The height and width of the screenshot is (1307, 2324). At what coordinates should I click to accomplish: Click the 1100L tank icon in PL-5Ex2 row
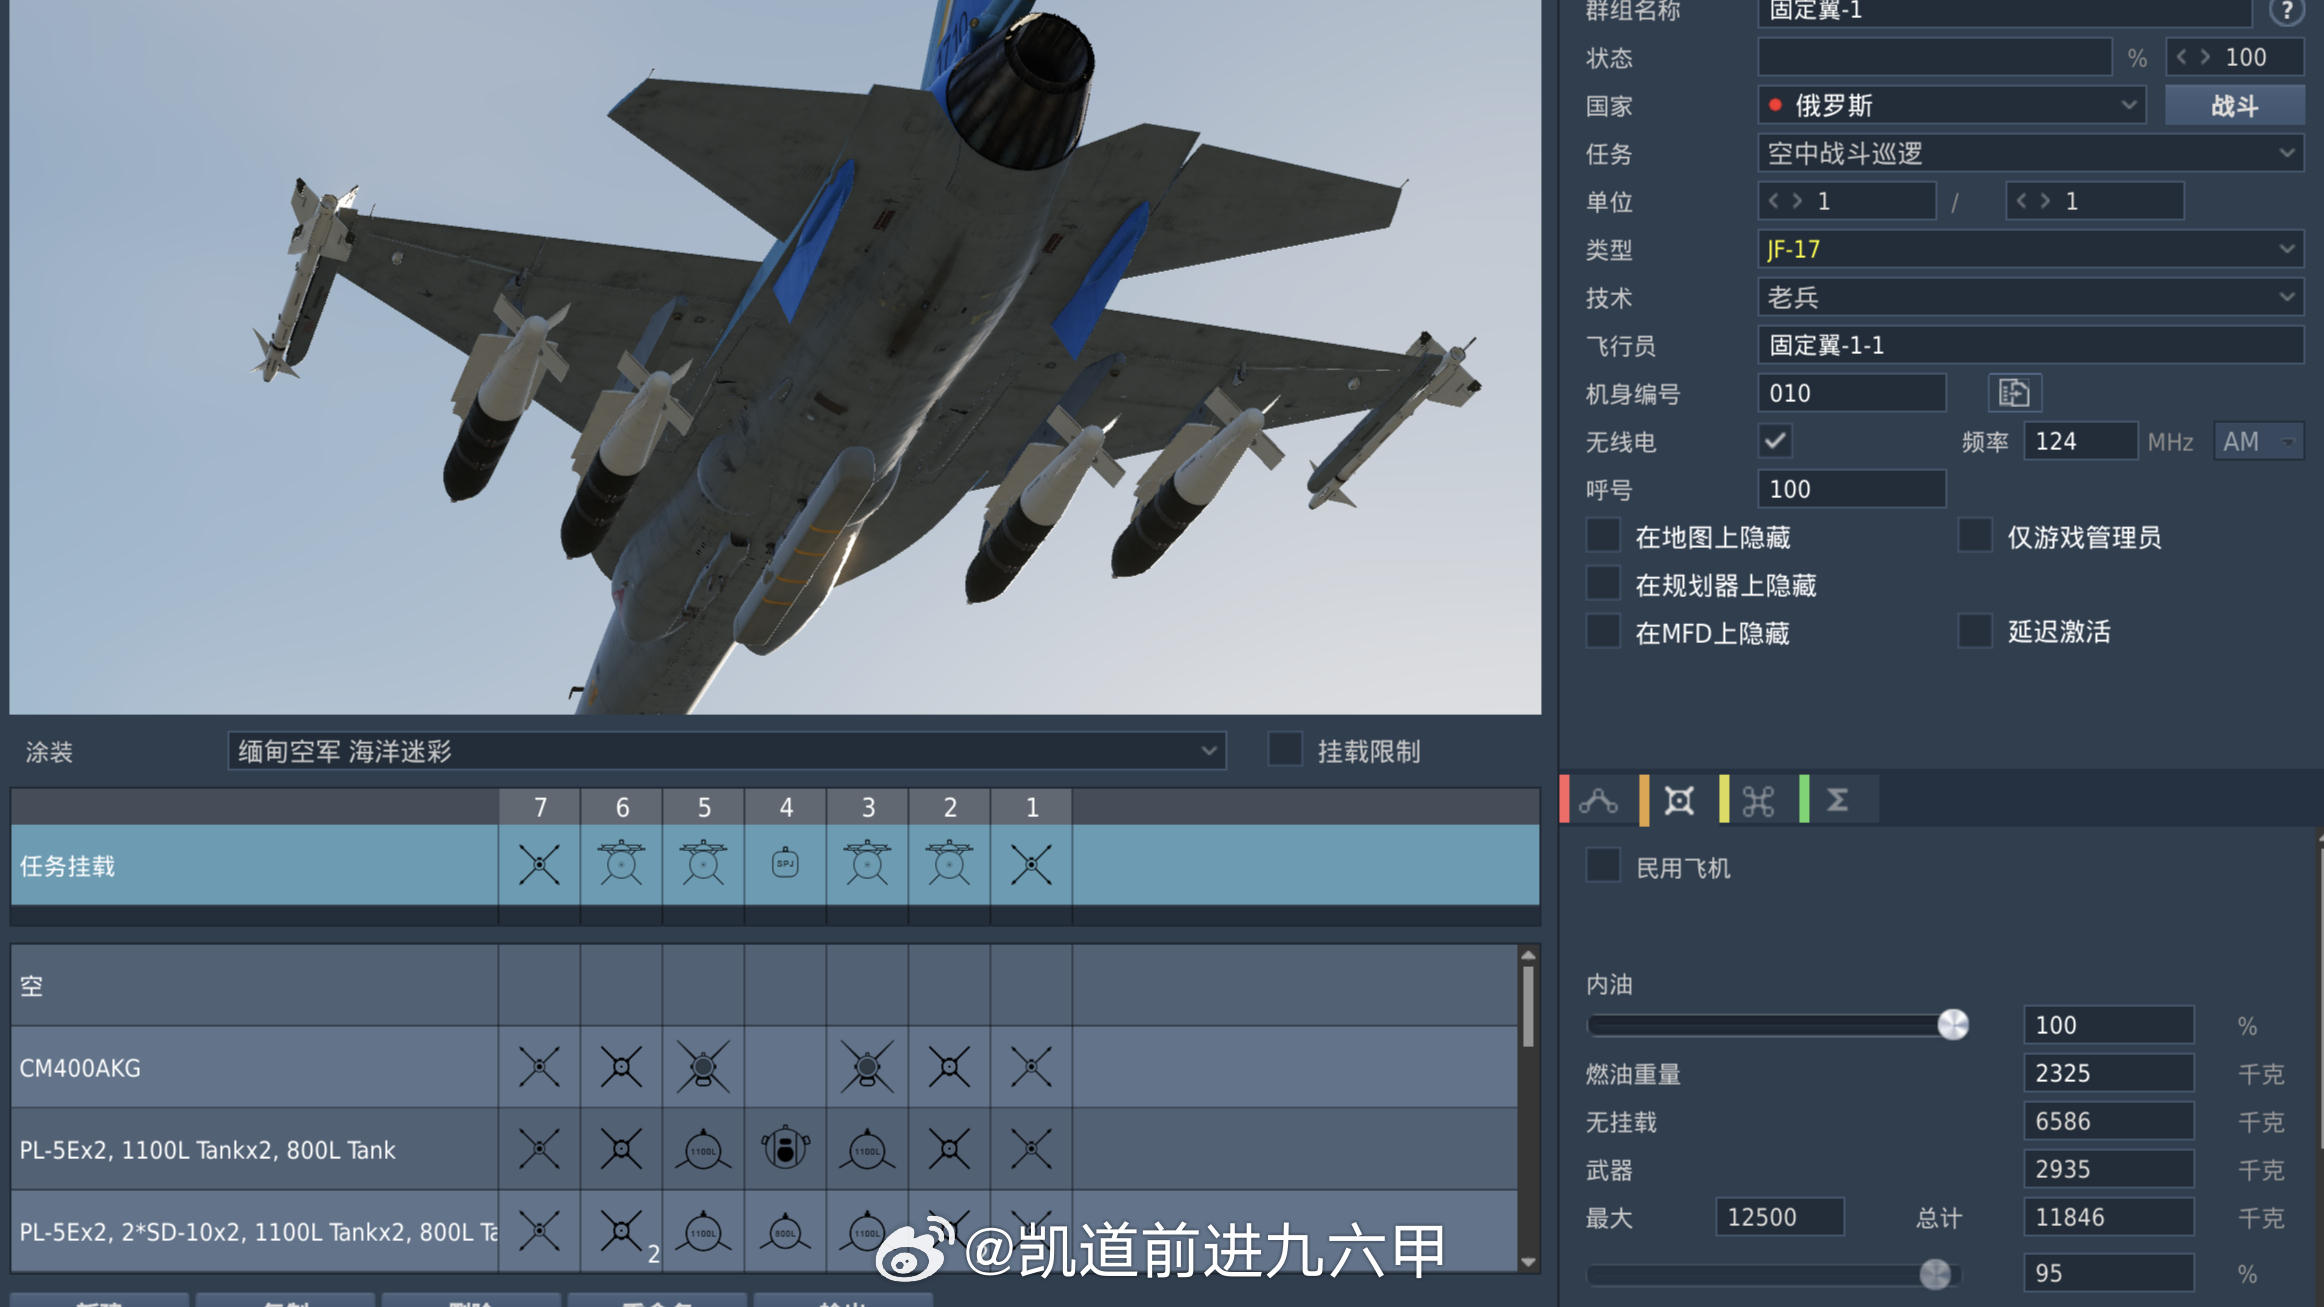pos(703,1149)
